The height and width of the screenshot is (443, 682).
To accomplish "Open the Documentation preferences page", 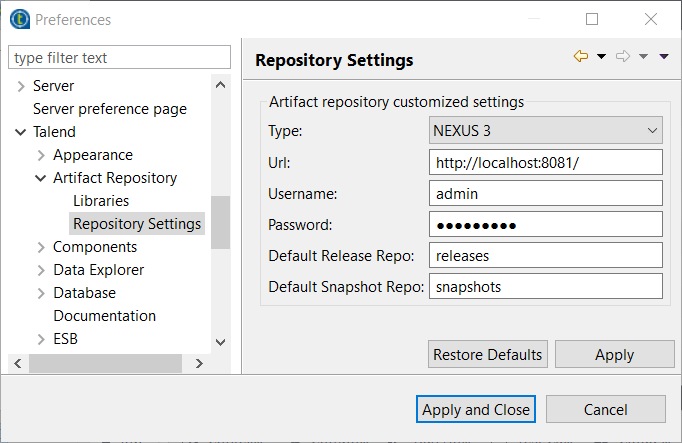I will [104, 316].
